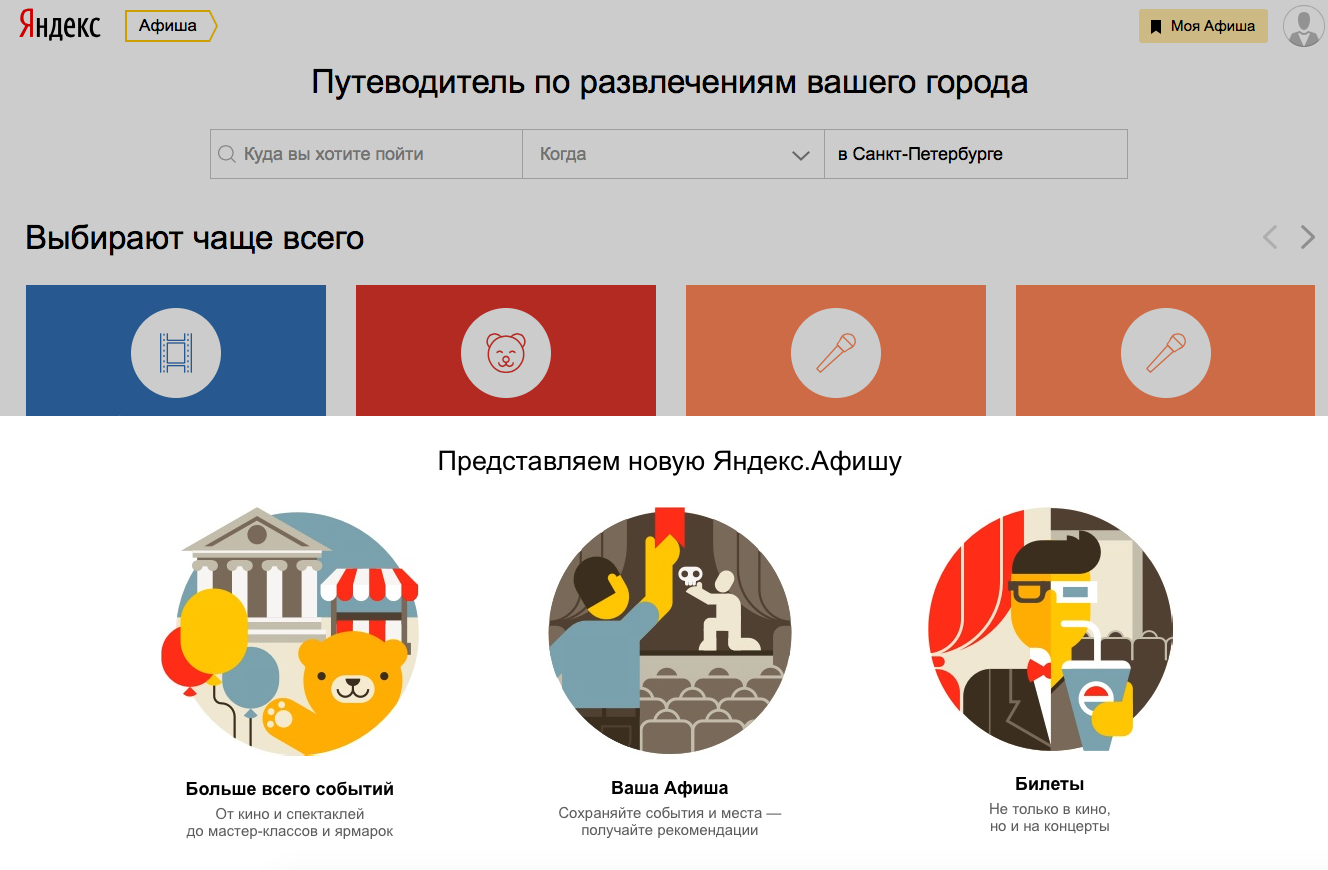Open the Афиша section label
The height and width of the screenshot is (870, 1328).
[168, 26]
